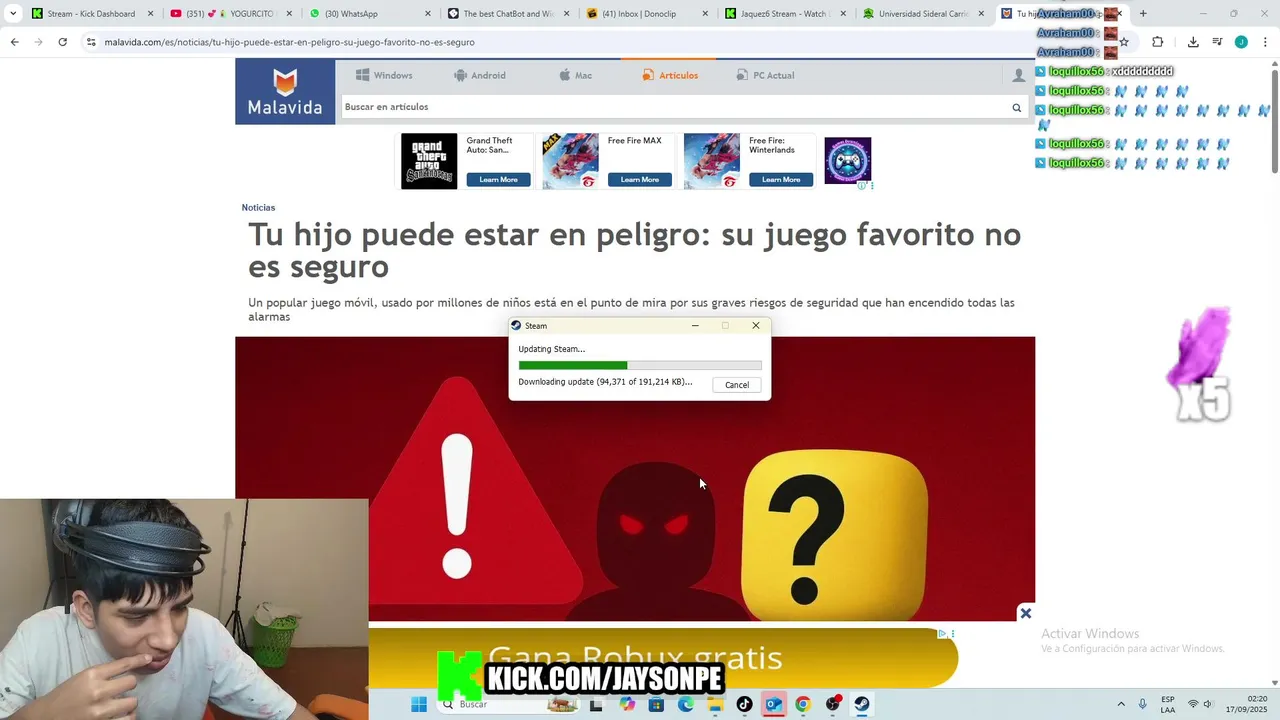Click the Malavida logo
1280x720 pixels.
285,91
